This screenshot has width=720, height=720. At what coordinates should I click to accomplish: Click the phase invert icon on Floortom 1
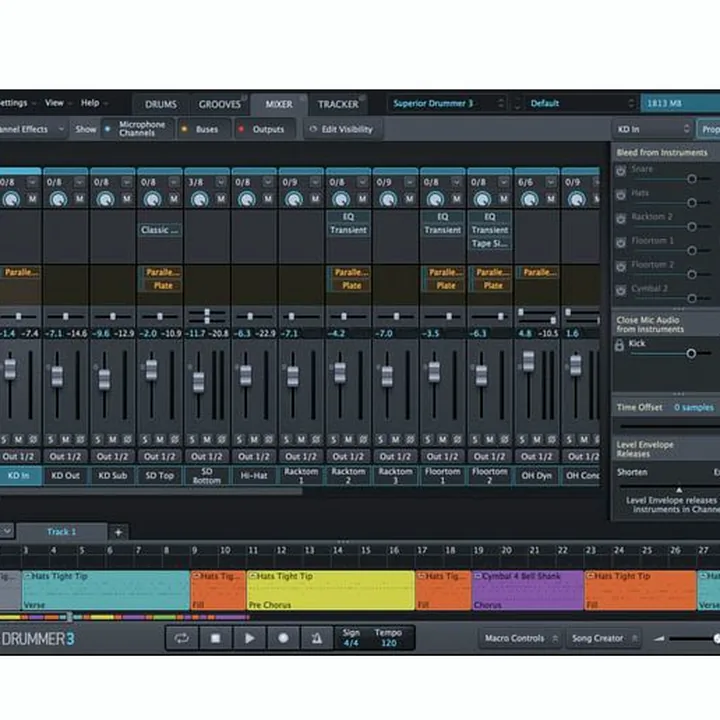click(x=457, y=439)
